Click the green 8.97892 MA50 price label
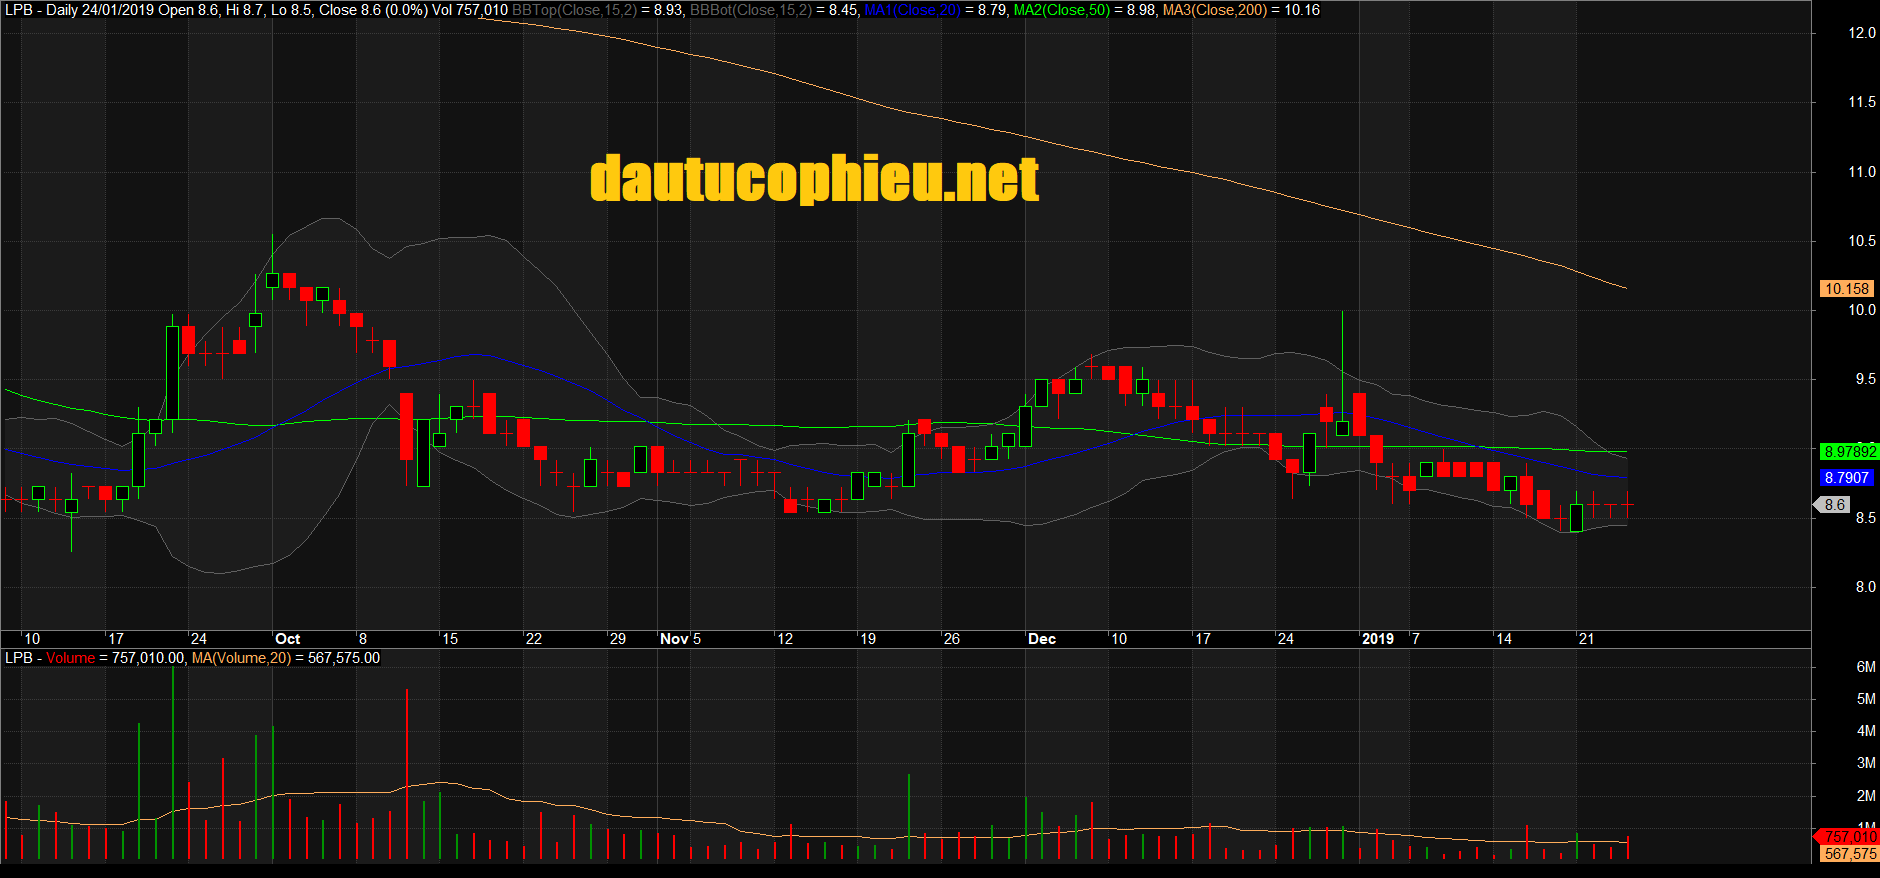The height and width of the screenshot is (878, 1880). coord(1849,452)
